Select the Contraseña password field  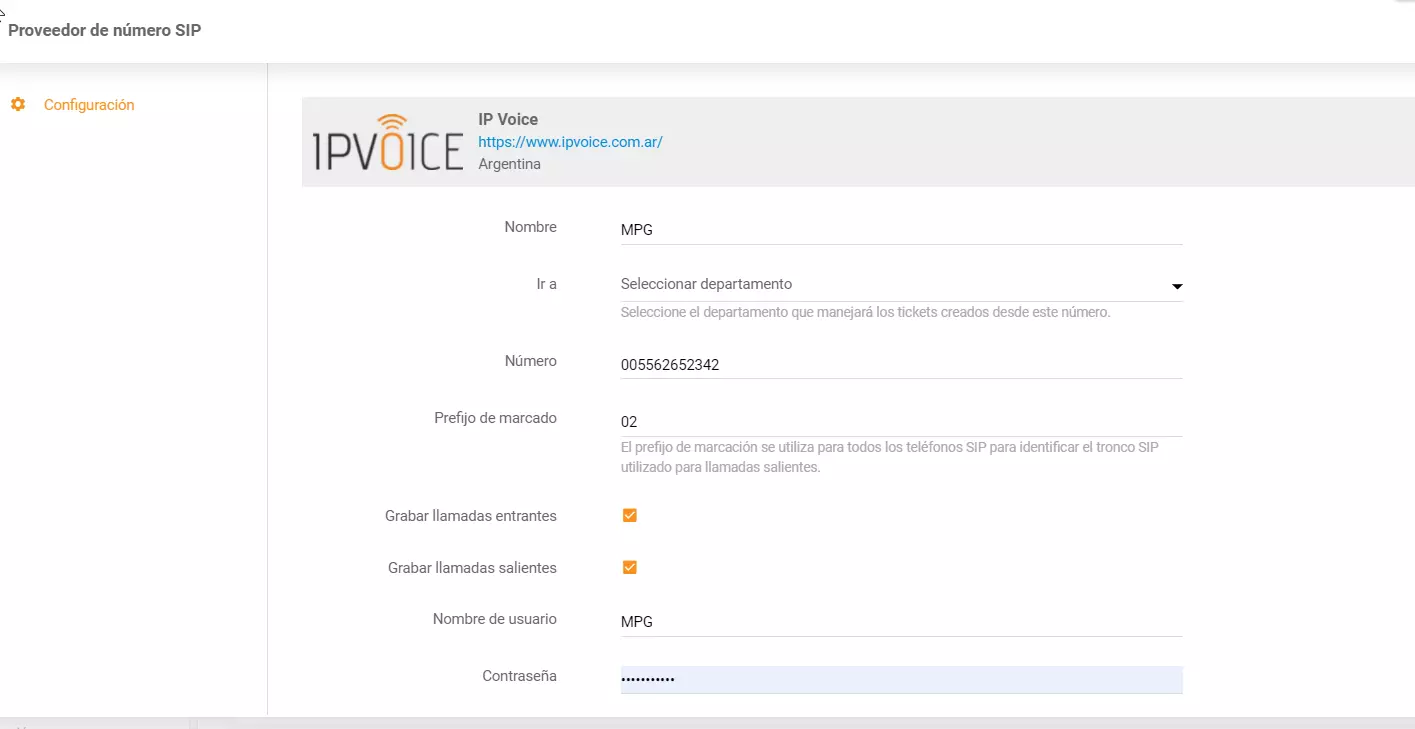[x=900, y=679]
